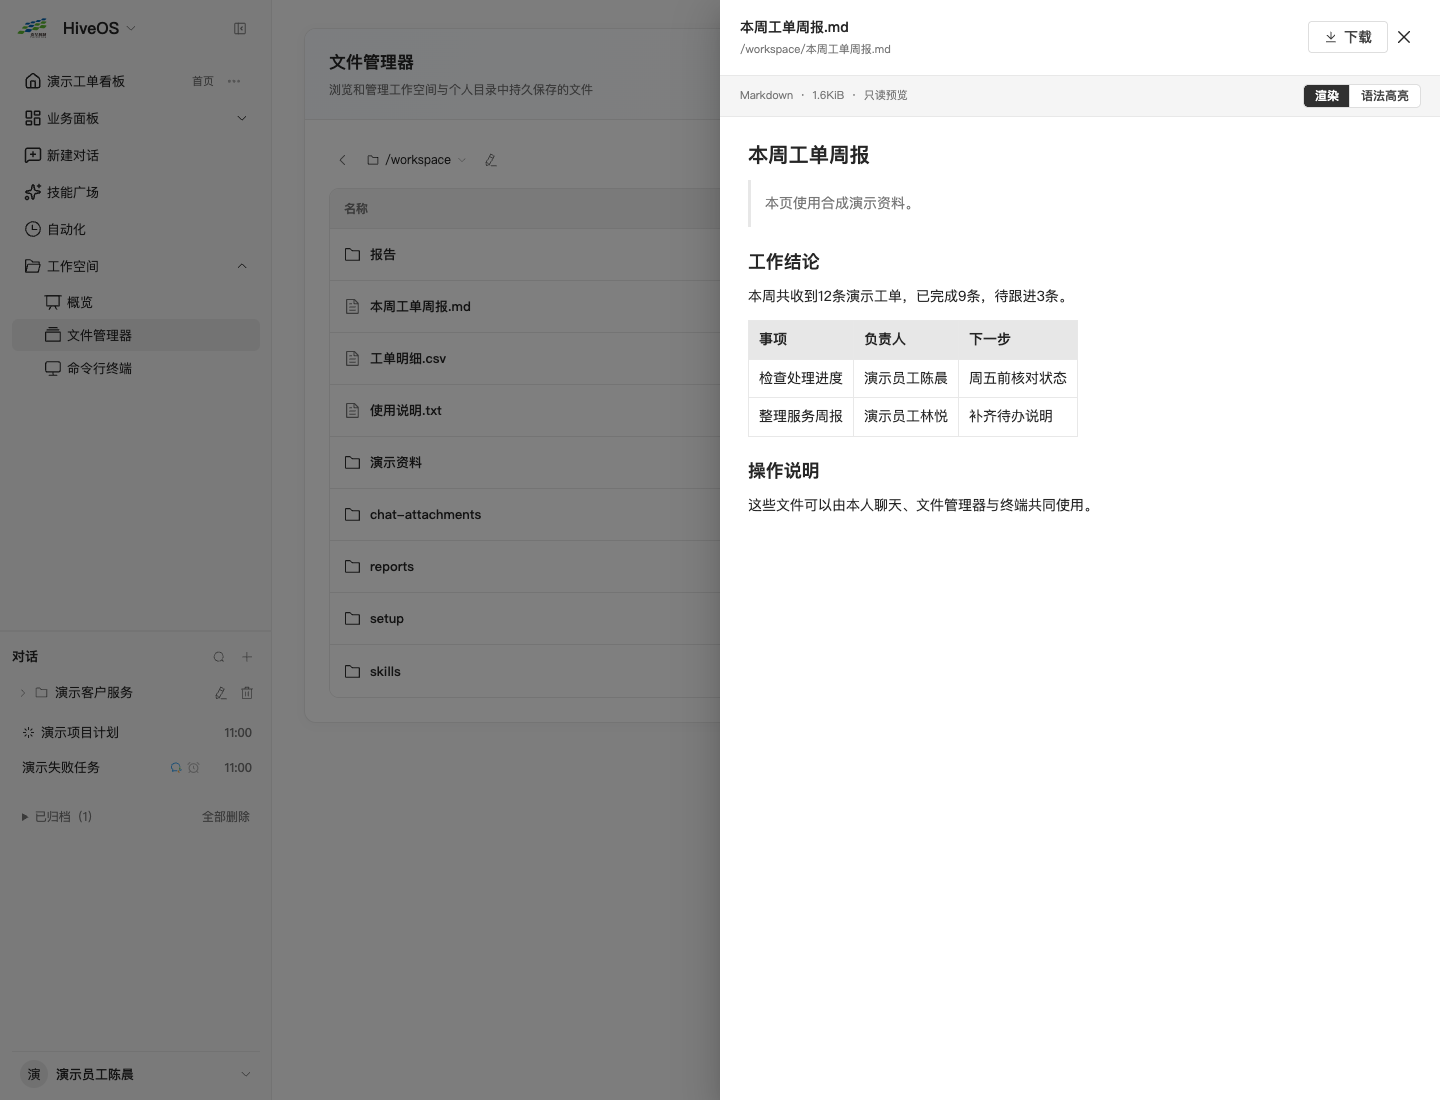Open 命令行终端 in the workspace
Viewport: 1440px width, 1100px height.
point(136,368)
